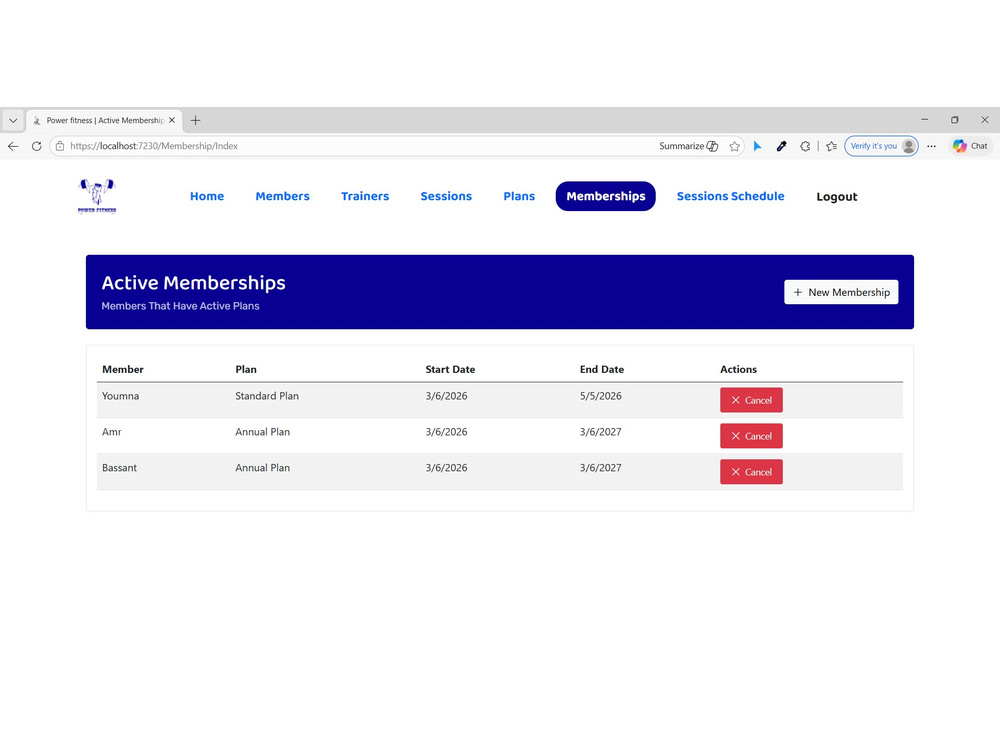Screen dimensions: 1000x750
Task: Click the Actions column header
Action: [x=739, y=369]
